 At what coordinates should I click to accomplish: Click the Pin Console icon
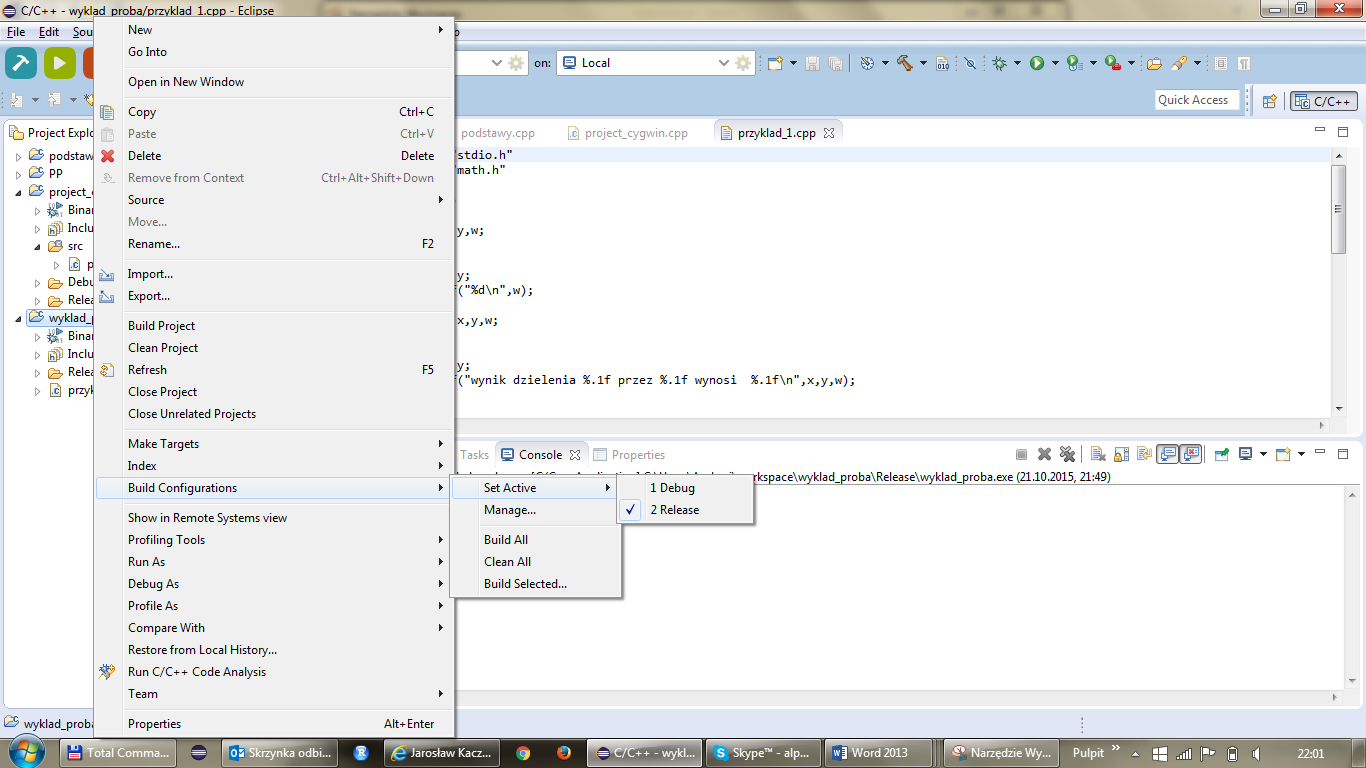(x=1221, y=454)
